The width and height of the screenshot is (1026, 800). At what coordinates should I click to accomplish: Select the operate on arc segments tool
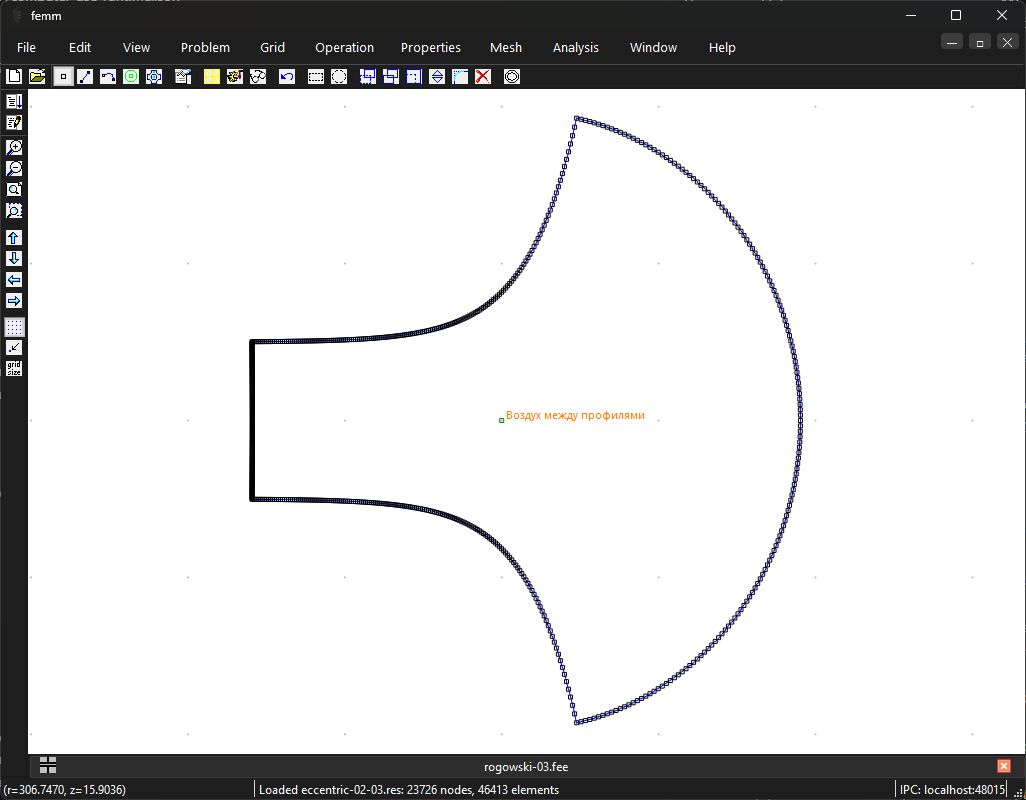point(108,77)
